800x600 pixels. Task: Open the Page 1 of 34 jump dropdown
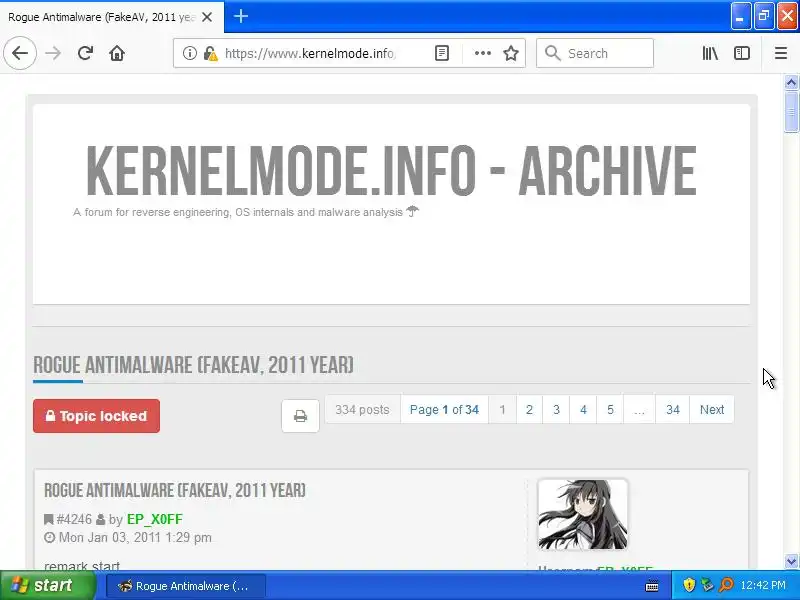click(x=444, y=410)
